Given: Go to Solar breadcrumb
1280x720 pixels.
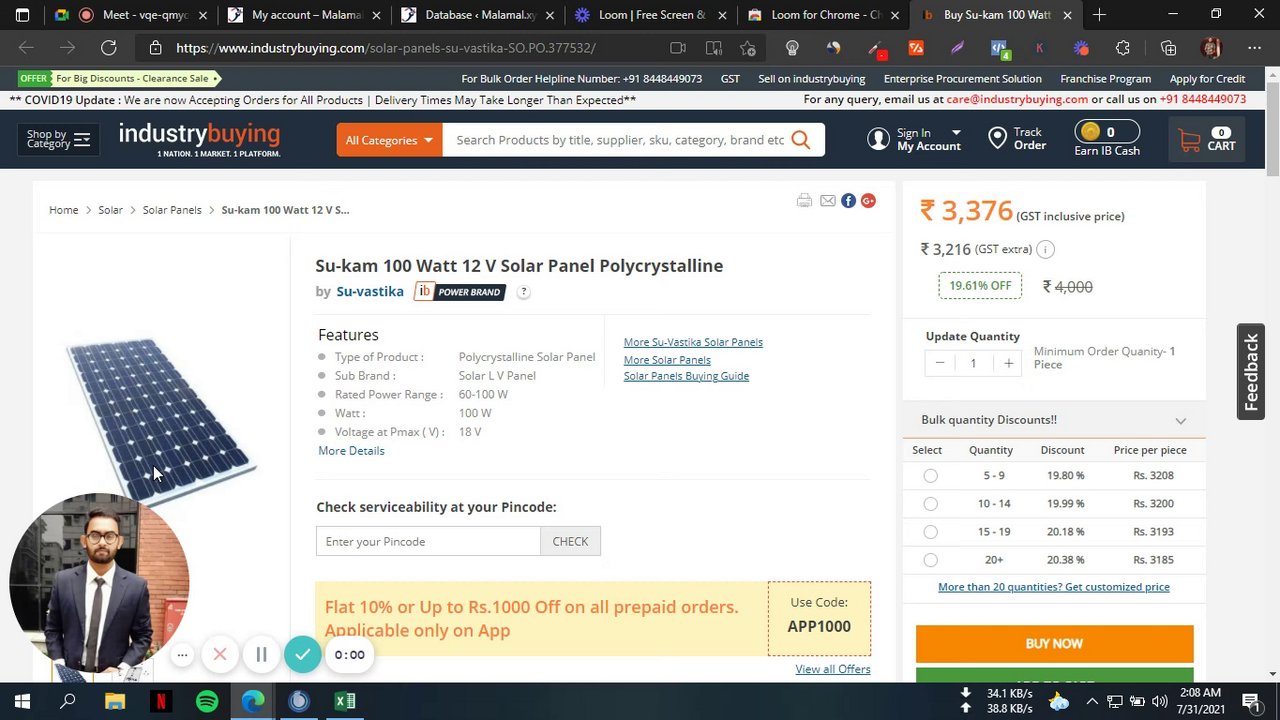Looking at the screenshot, I should [110, 210].
